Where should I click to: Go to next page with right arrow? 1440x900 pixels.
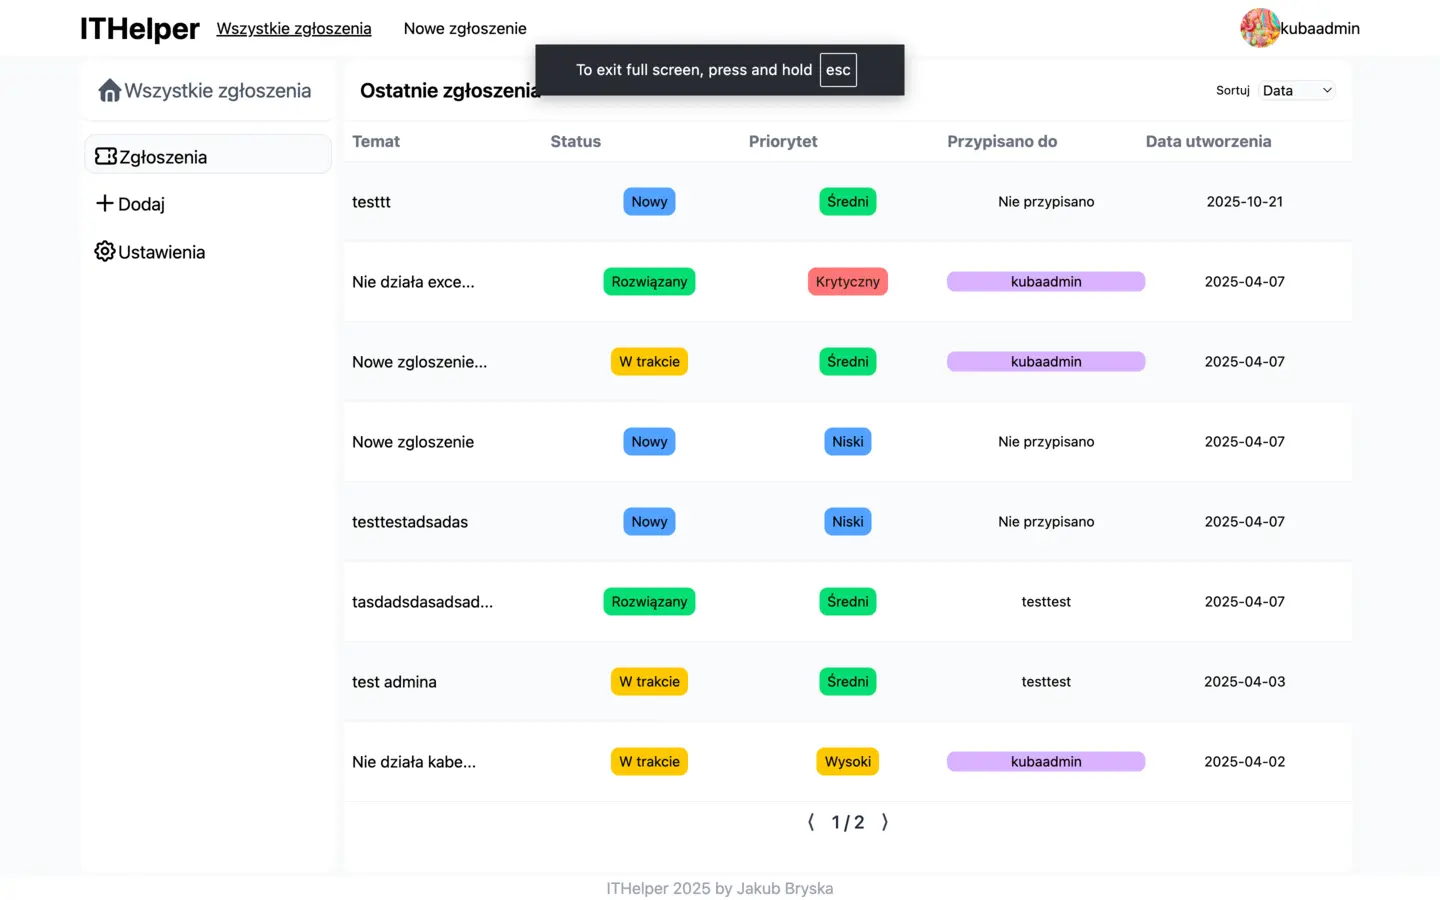(x=884, y=822)
